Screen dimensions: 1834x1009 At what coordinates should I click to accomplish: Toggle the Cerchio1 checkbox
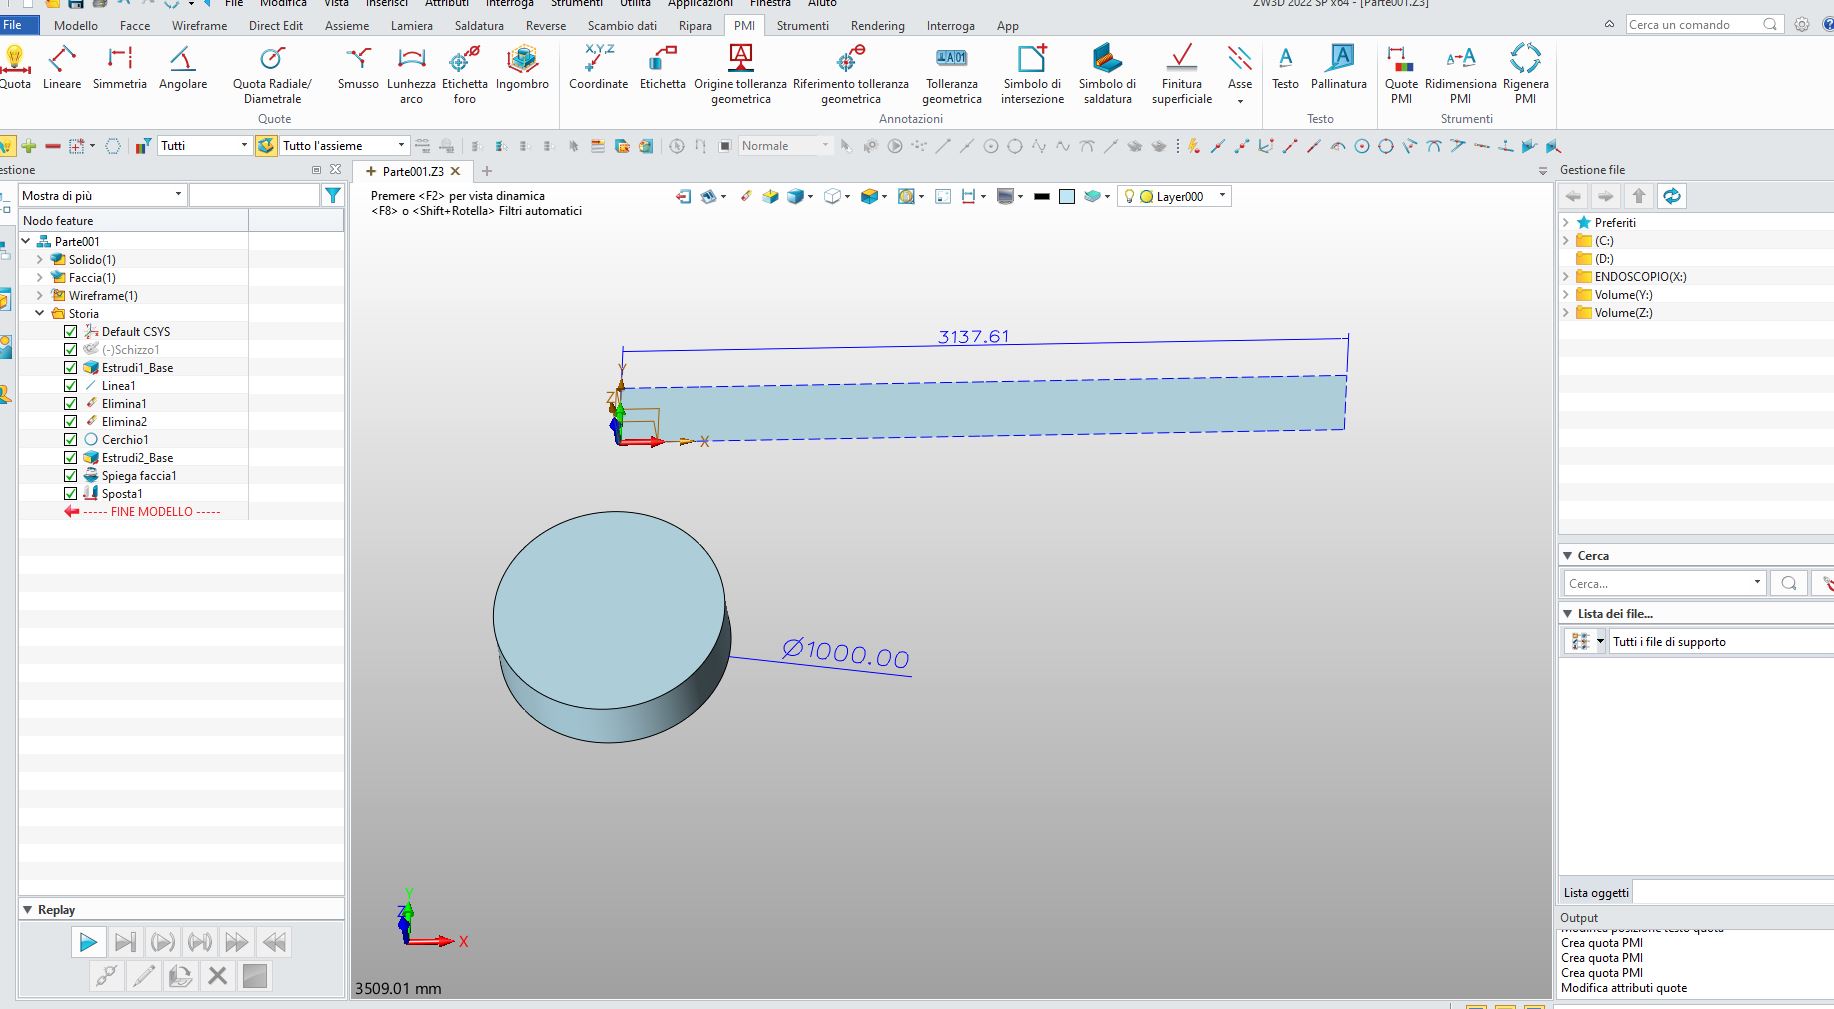pyautogui.click(x=70, y=440)
